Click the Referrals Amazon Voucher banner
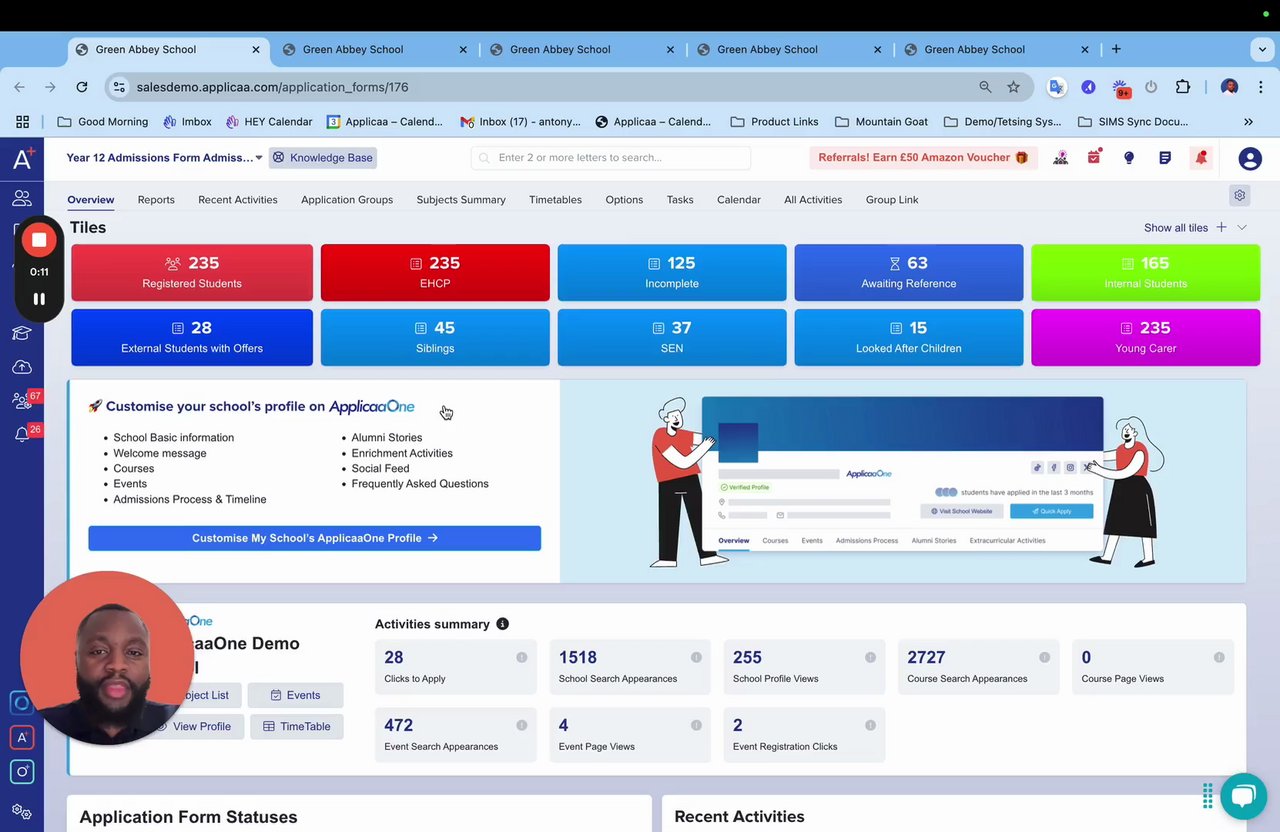1280x832 pixels. coord(924,157)
